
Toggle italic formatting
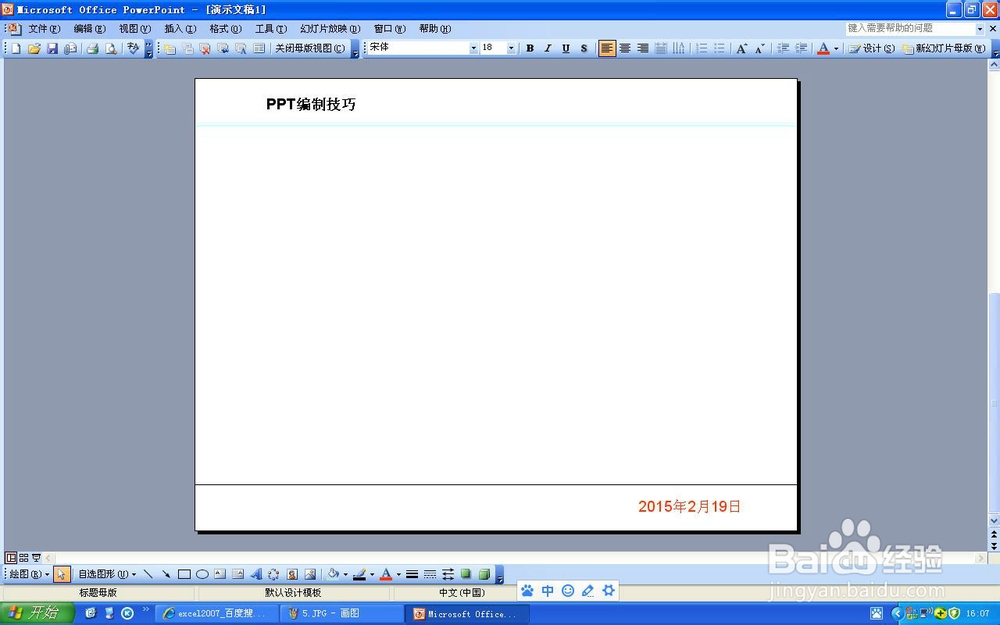[547, 47]
